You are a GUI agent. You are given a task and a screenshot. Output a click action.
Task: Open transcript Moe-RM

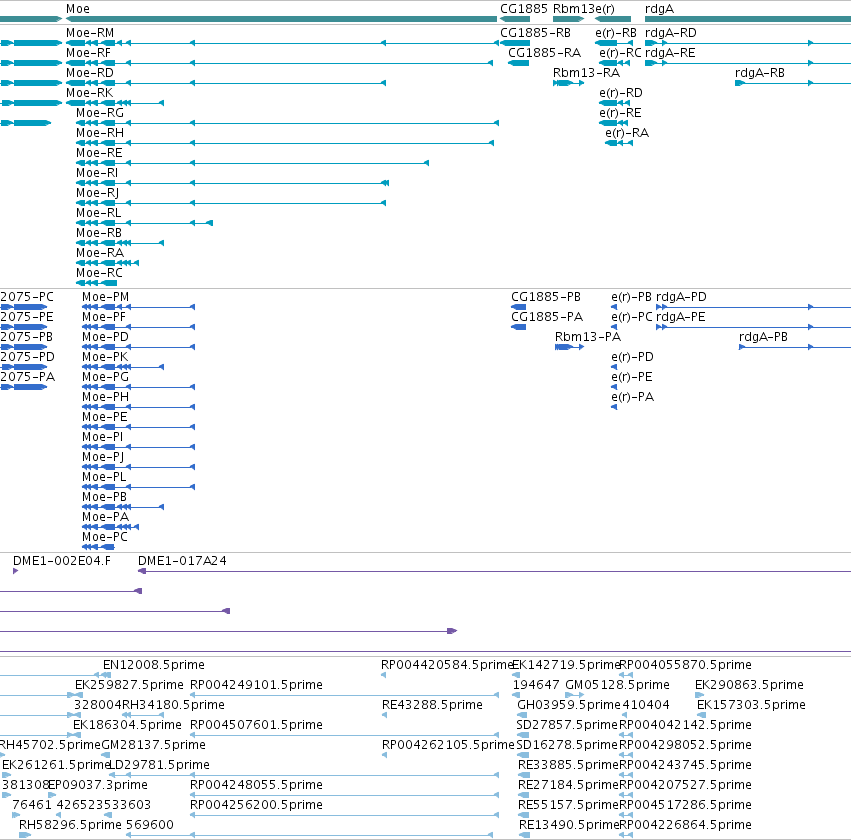coord(90,33)
